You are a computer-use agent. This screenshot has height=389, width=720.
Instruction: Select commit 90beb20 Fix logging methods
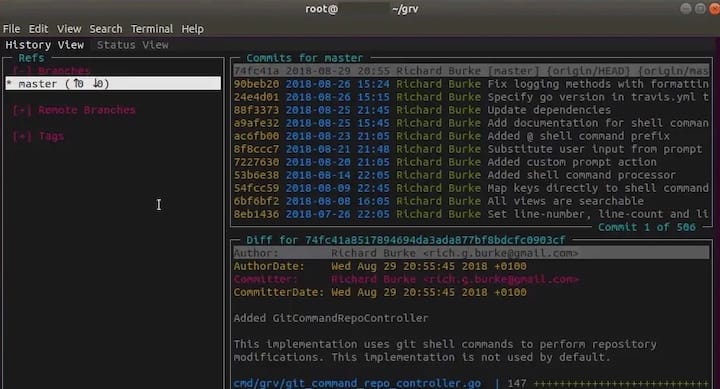471,84
